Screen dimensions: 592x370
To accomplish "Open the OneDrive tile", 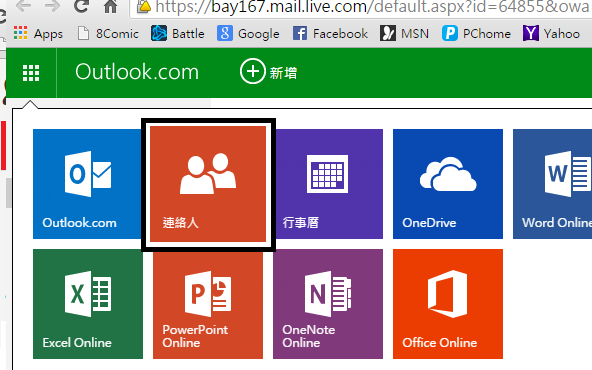I will tap(448, 184).
